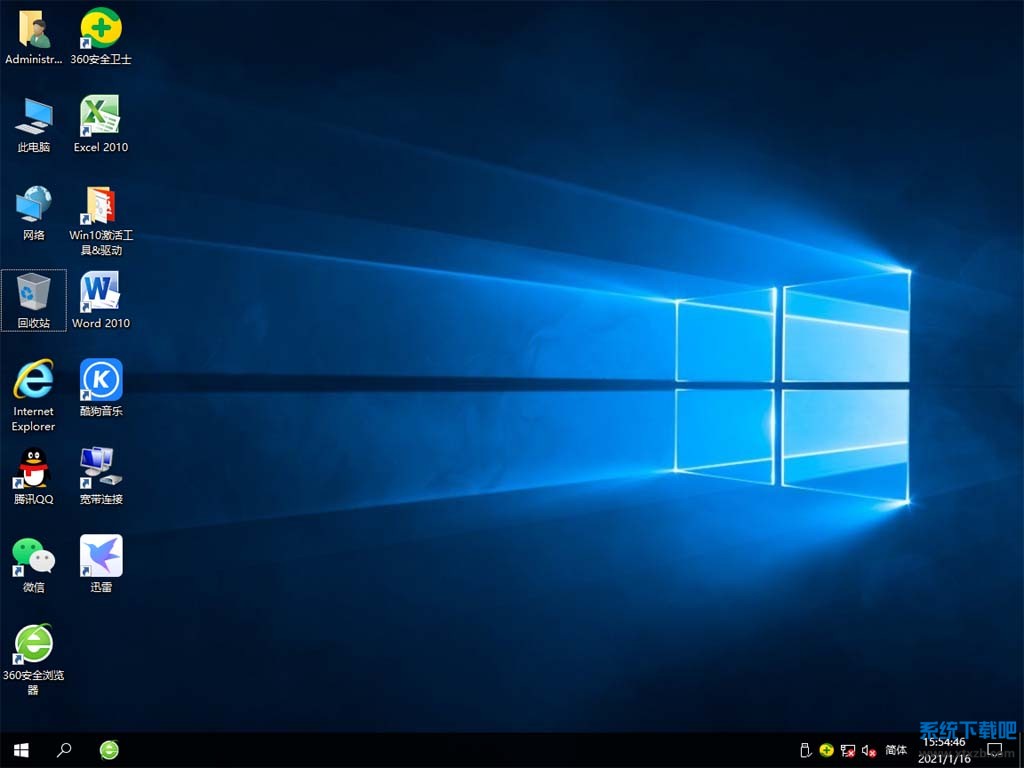The width and height of the screenshot is (1024, 768).
Task: Click the taskbar search magnifier
Action: click(x=64, y=750)
